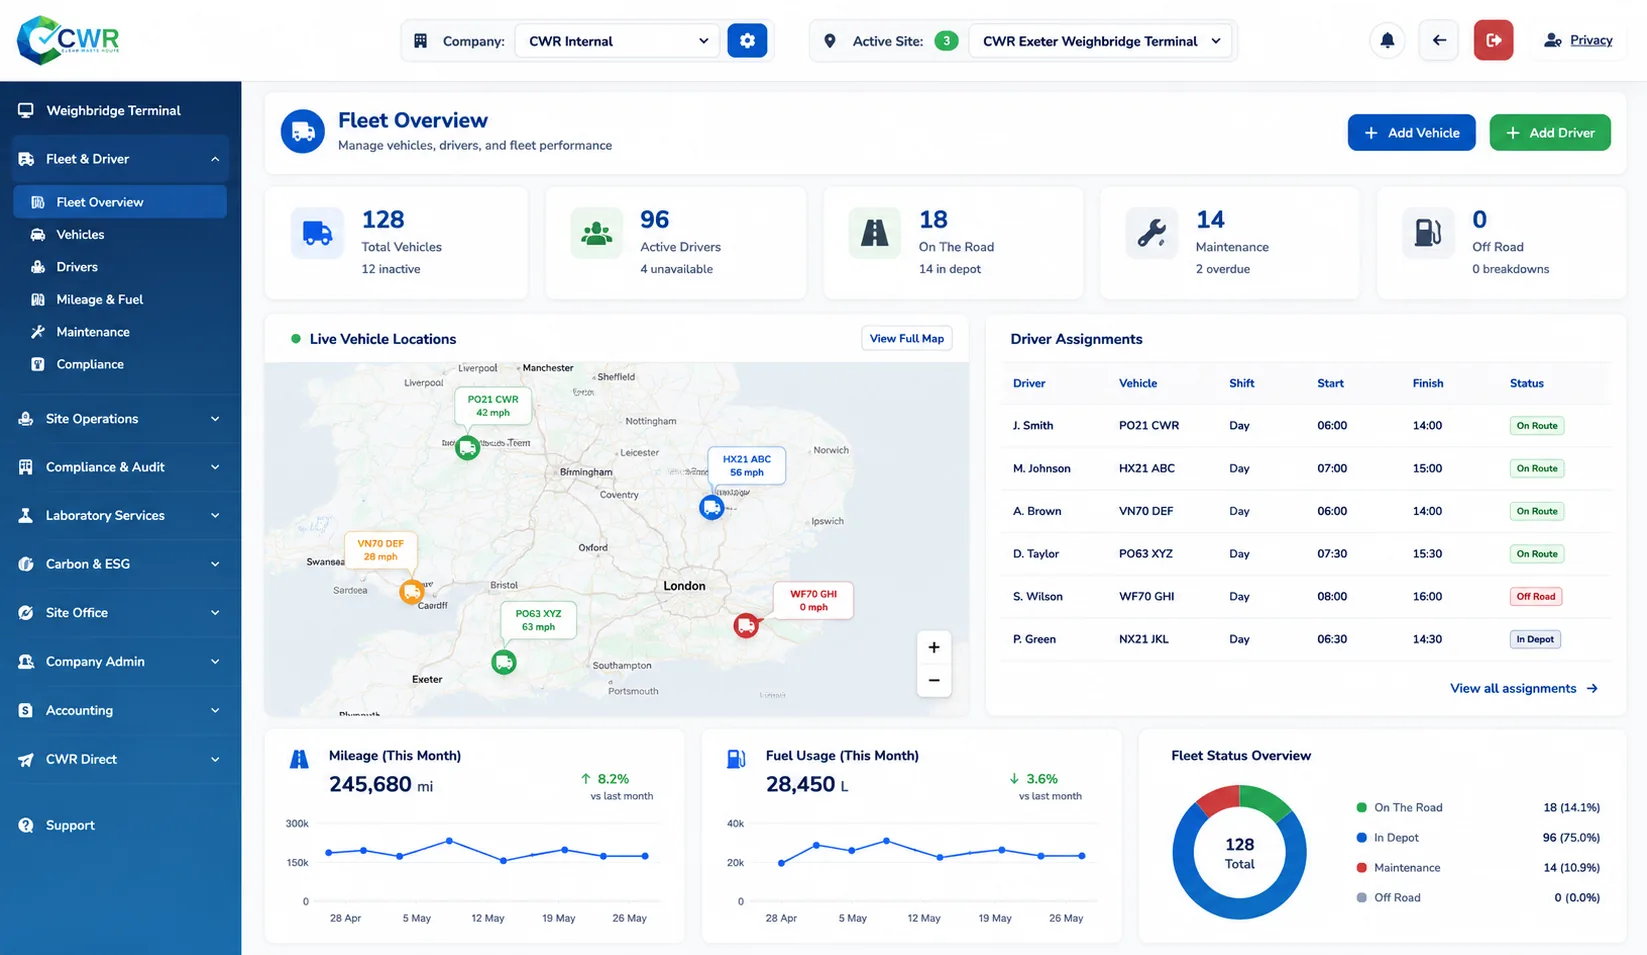The width and height of the screenshot is (1647, 955).
Task: Click the Total Vehicles truck icon
Action: (317, 233)
